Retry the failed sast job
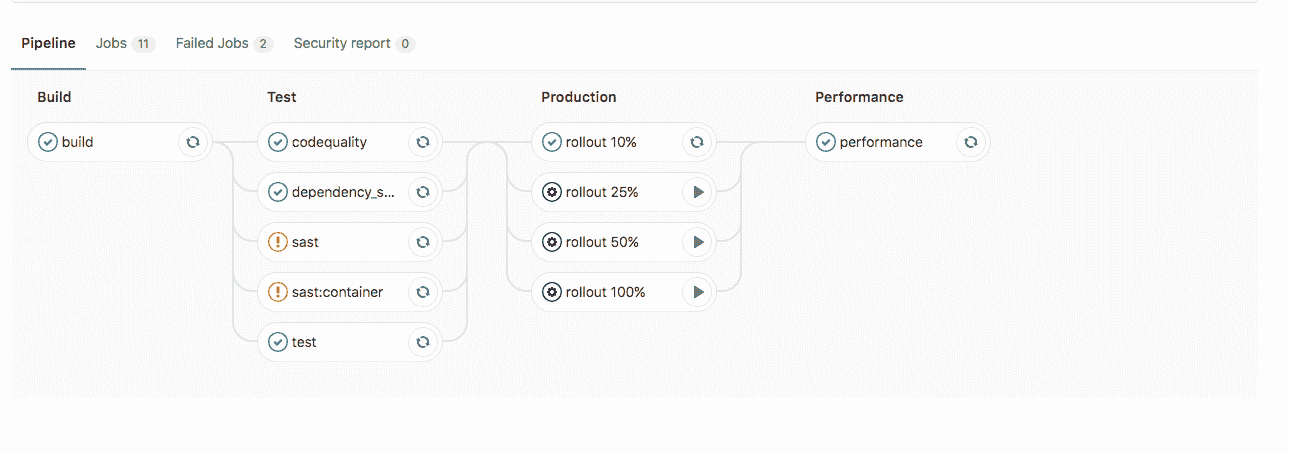 pos(423,242)
